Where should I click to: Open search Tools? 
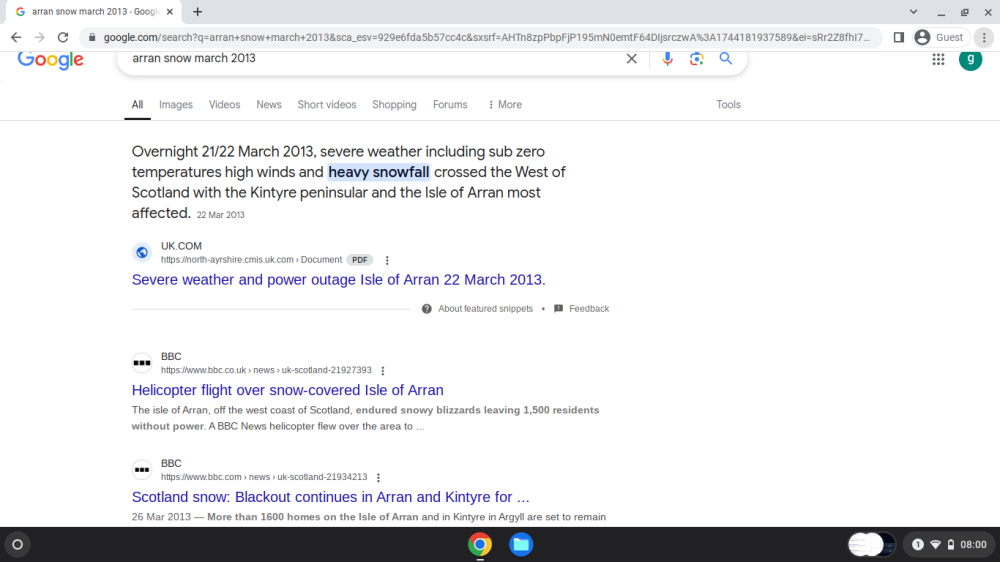(x=728, y=105)
